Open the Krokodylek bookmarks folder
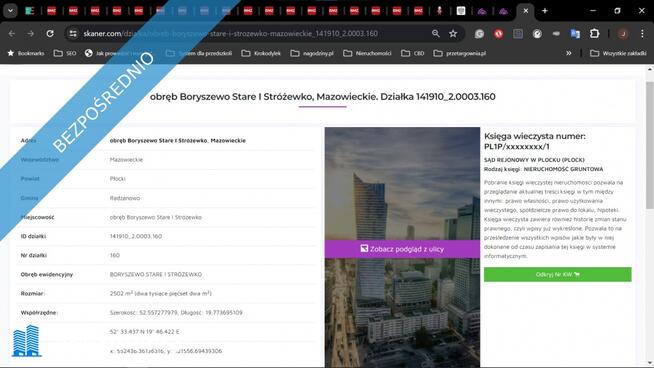 262,53
